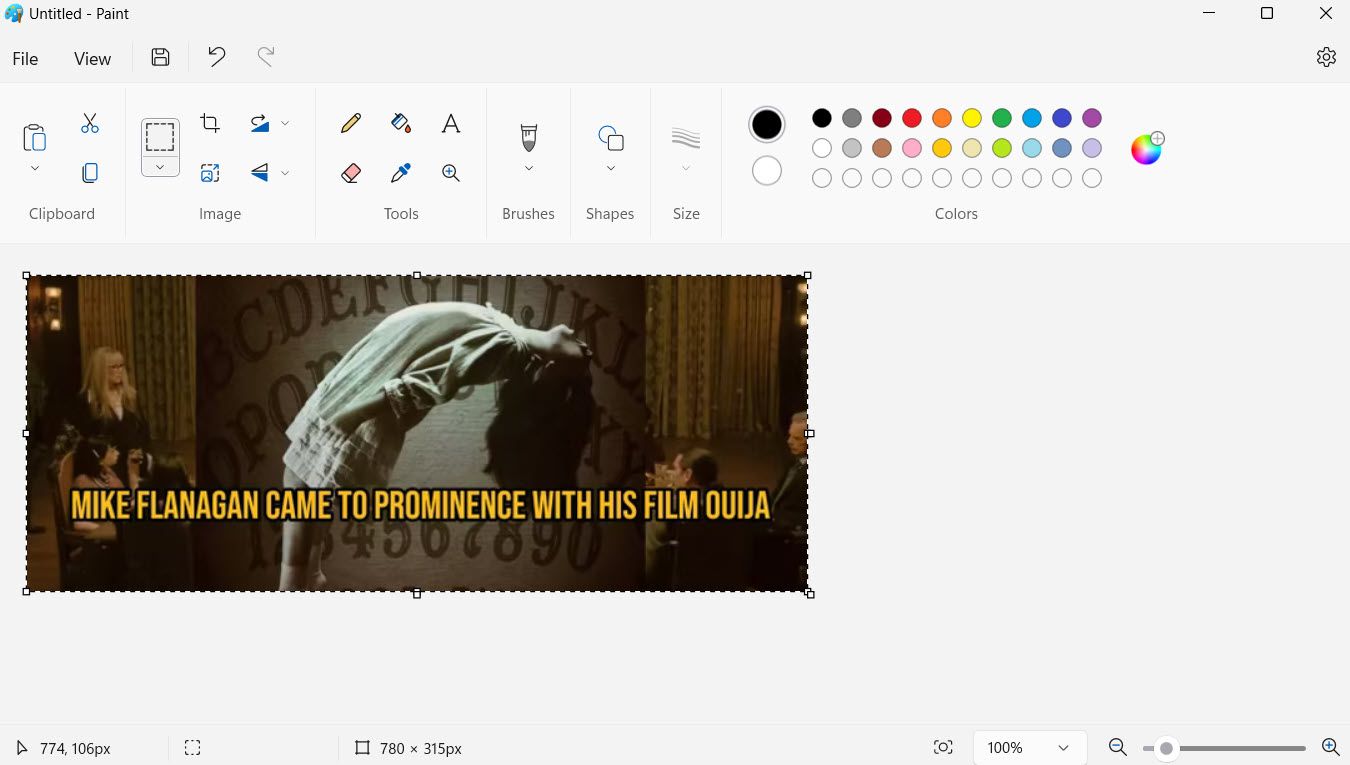Image resolution: width=1350 pixels, height=765 pixels.
Task: Select the Pencil tool
Action: (x=350, y=123)
